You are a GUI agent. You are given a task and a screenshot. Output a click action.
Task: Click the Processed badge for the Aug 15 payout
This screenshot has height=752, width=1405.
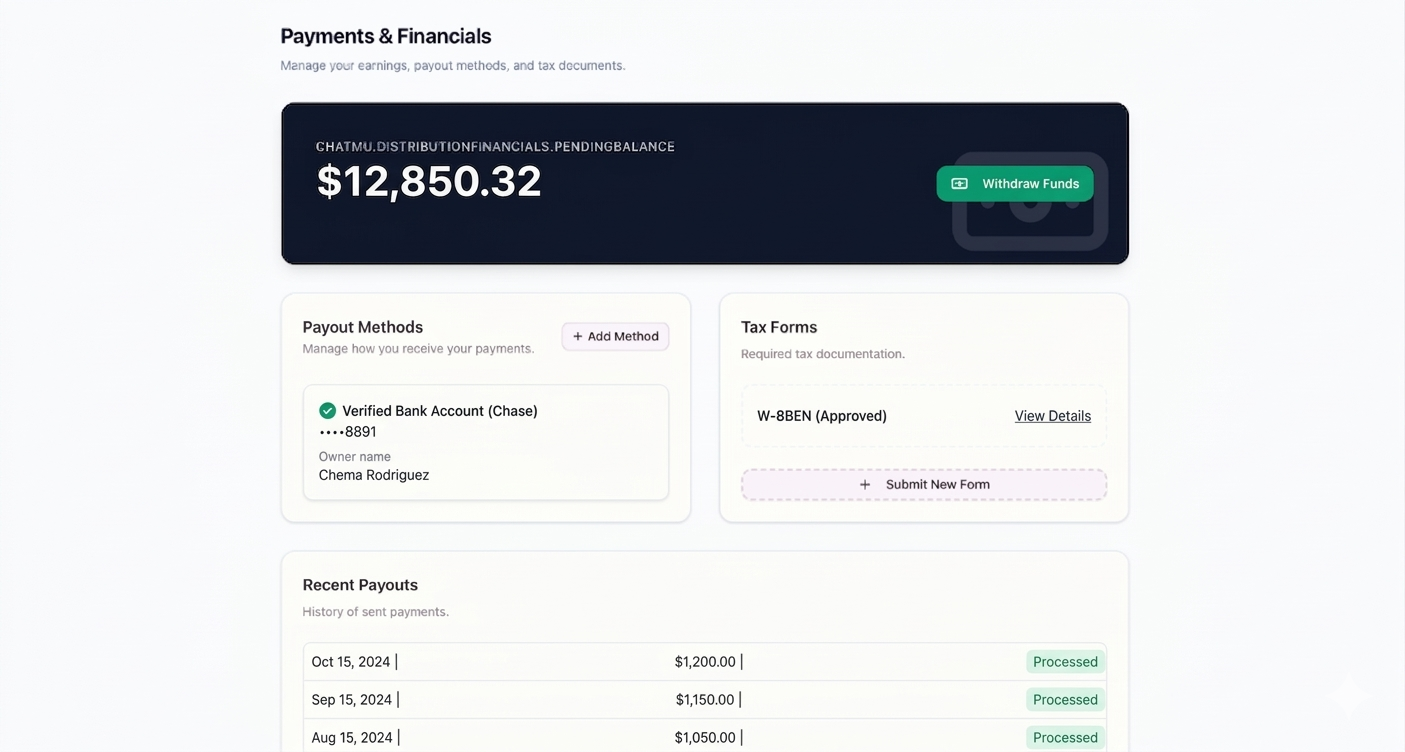point(1065,737)
